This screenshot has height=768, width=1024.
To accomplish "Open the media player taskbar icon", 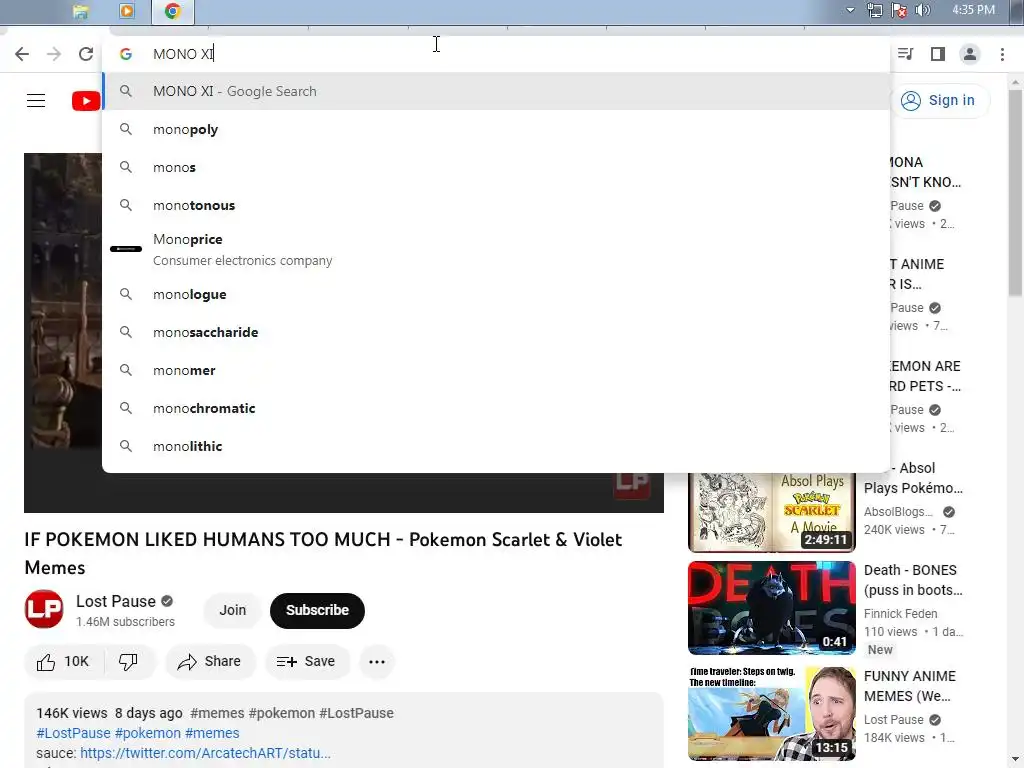I will coord(127,11).
